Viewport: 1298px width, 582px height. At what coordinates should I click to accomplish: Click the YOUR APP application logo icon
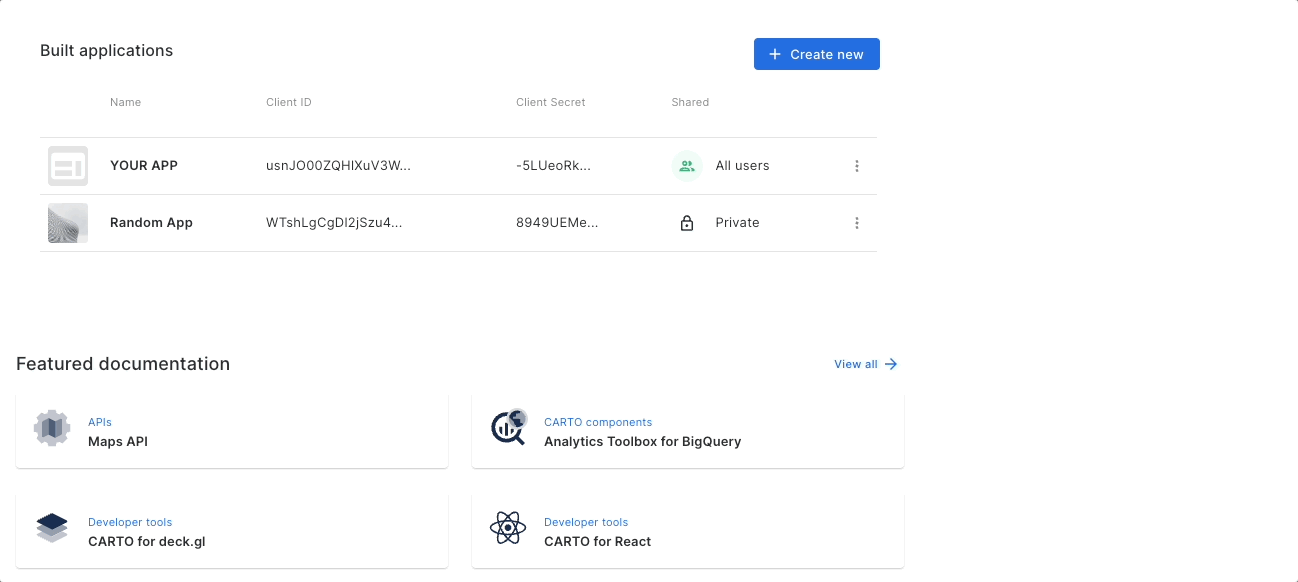click(67, 165)
